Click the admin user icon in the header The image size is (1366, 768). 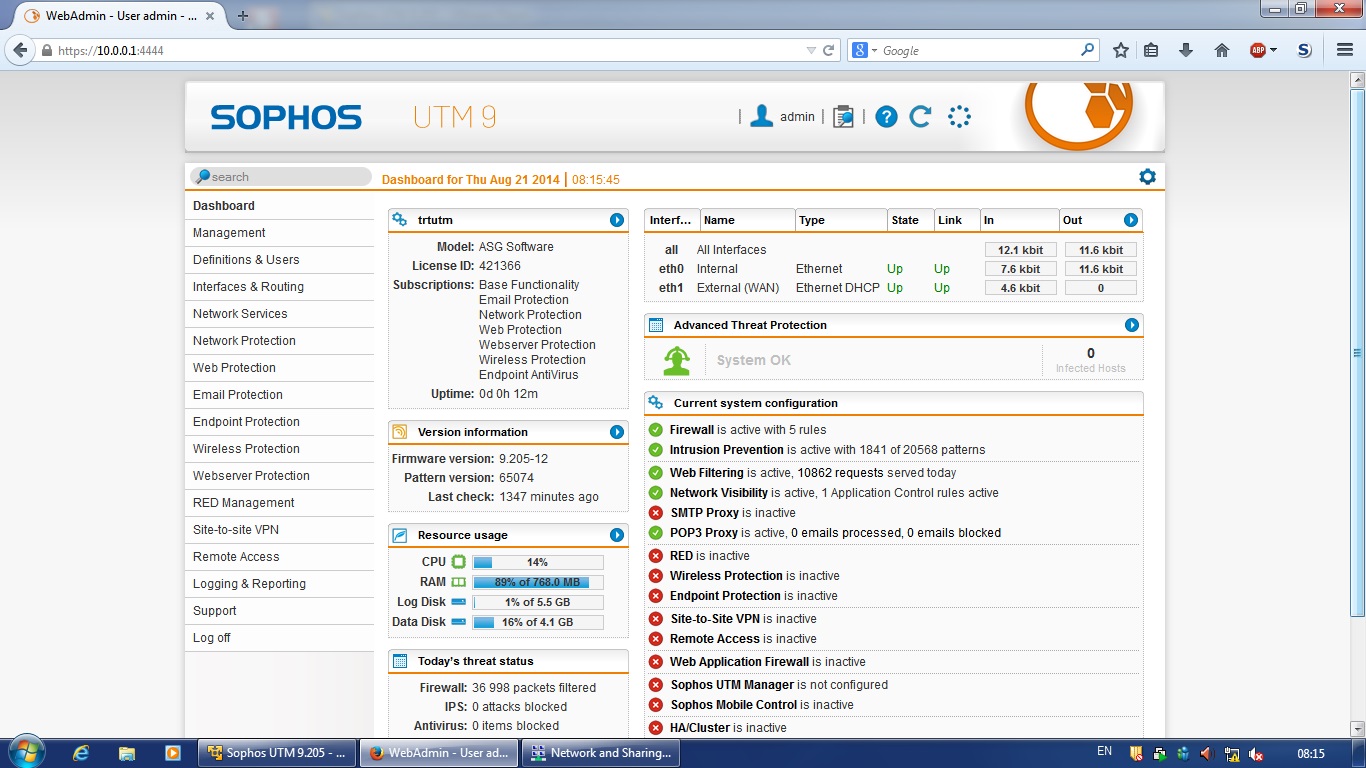click(762, 117)
